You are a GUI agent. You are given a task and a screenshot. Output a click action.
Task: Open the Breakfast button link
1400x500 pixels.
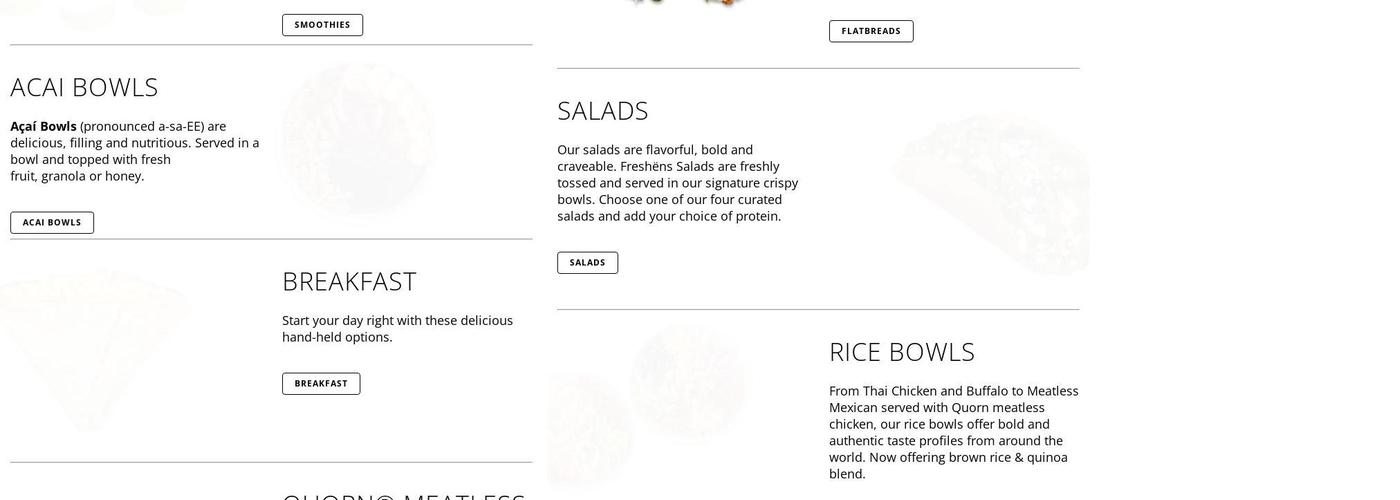(321, 384)
